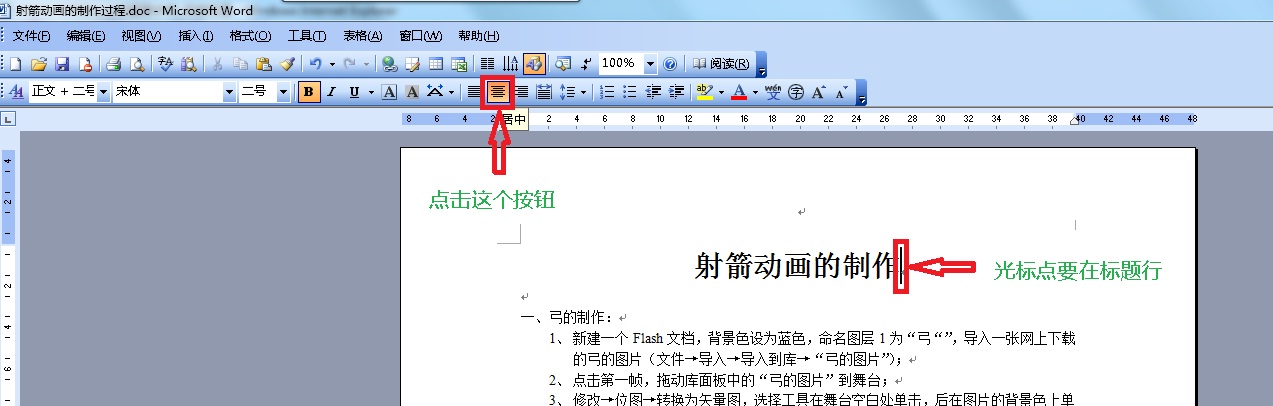Apply red font color

coord(739,92)
